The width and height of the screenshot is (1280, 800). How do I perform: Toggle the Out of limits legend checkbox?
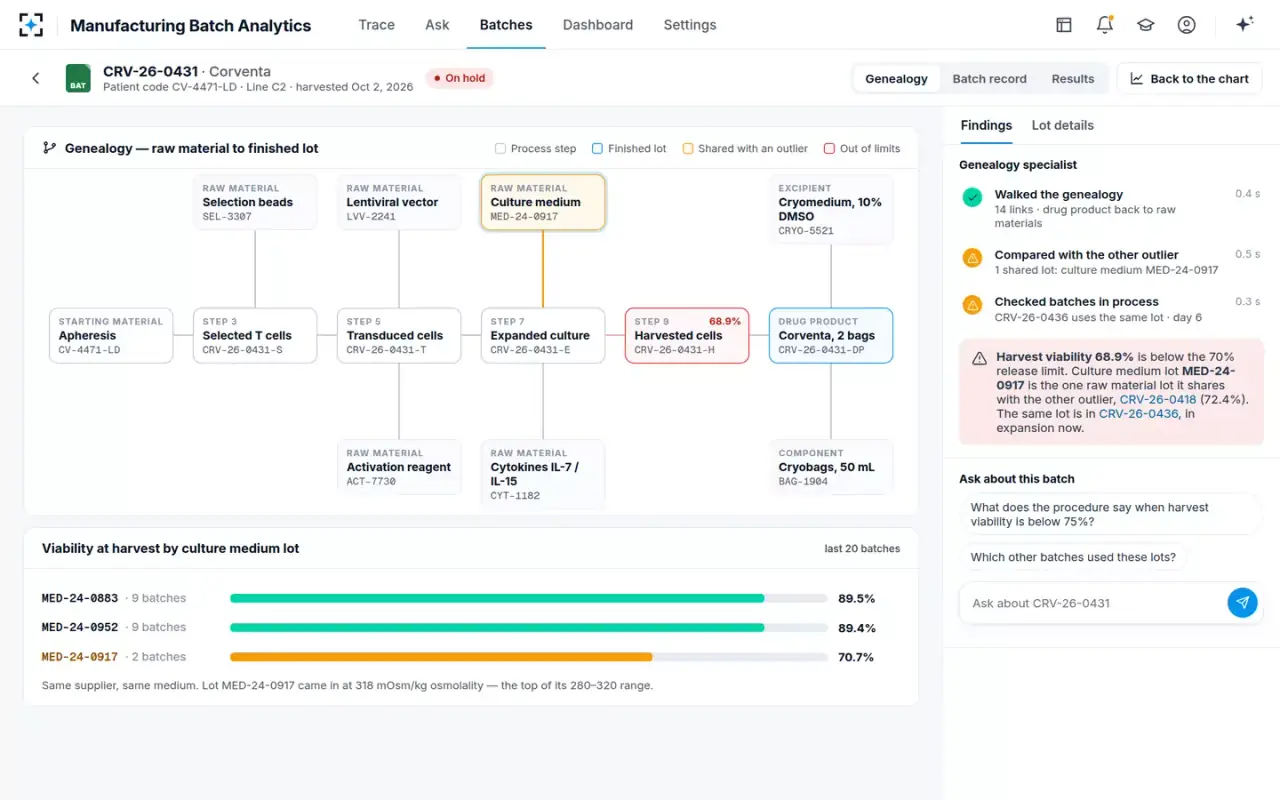(x=829, y=149)
